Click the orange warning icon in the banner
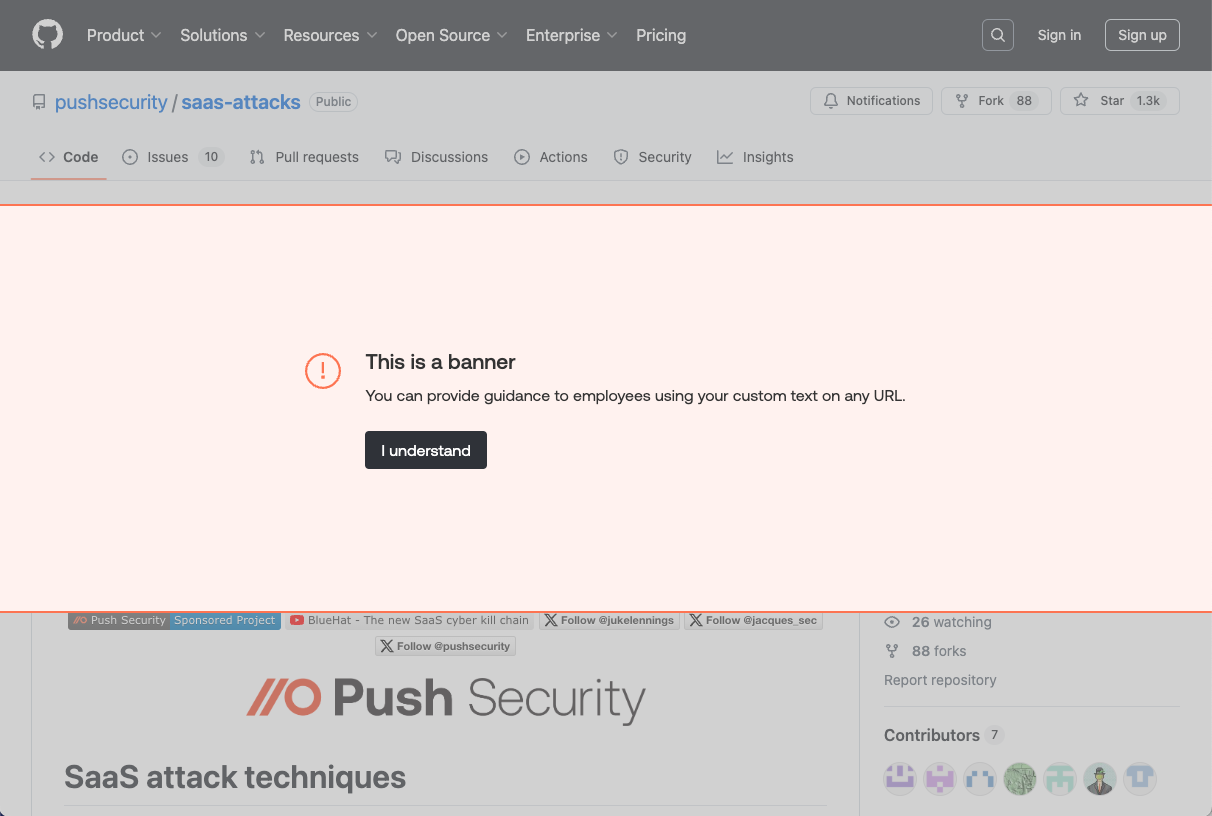 pos(323,371)
